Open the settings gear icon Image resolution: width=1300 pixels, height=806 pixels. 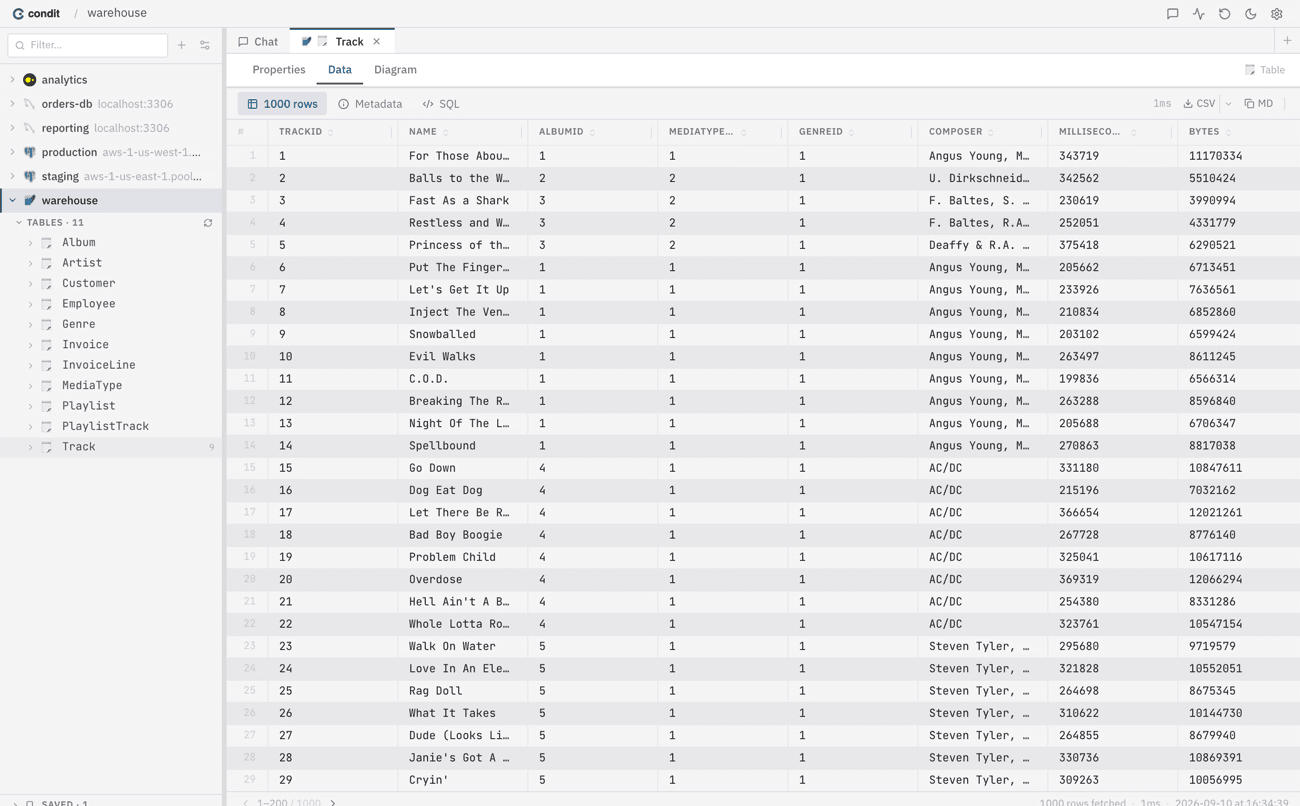pos(1277,14)
